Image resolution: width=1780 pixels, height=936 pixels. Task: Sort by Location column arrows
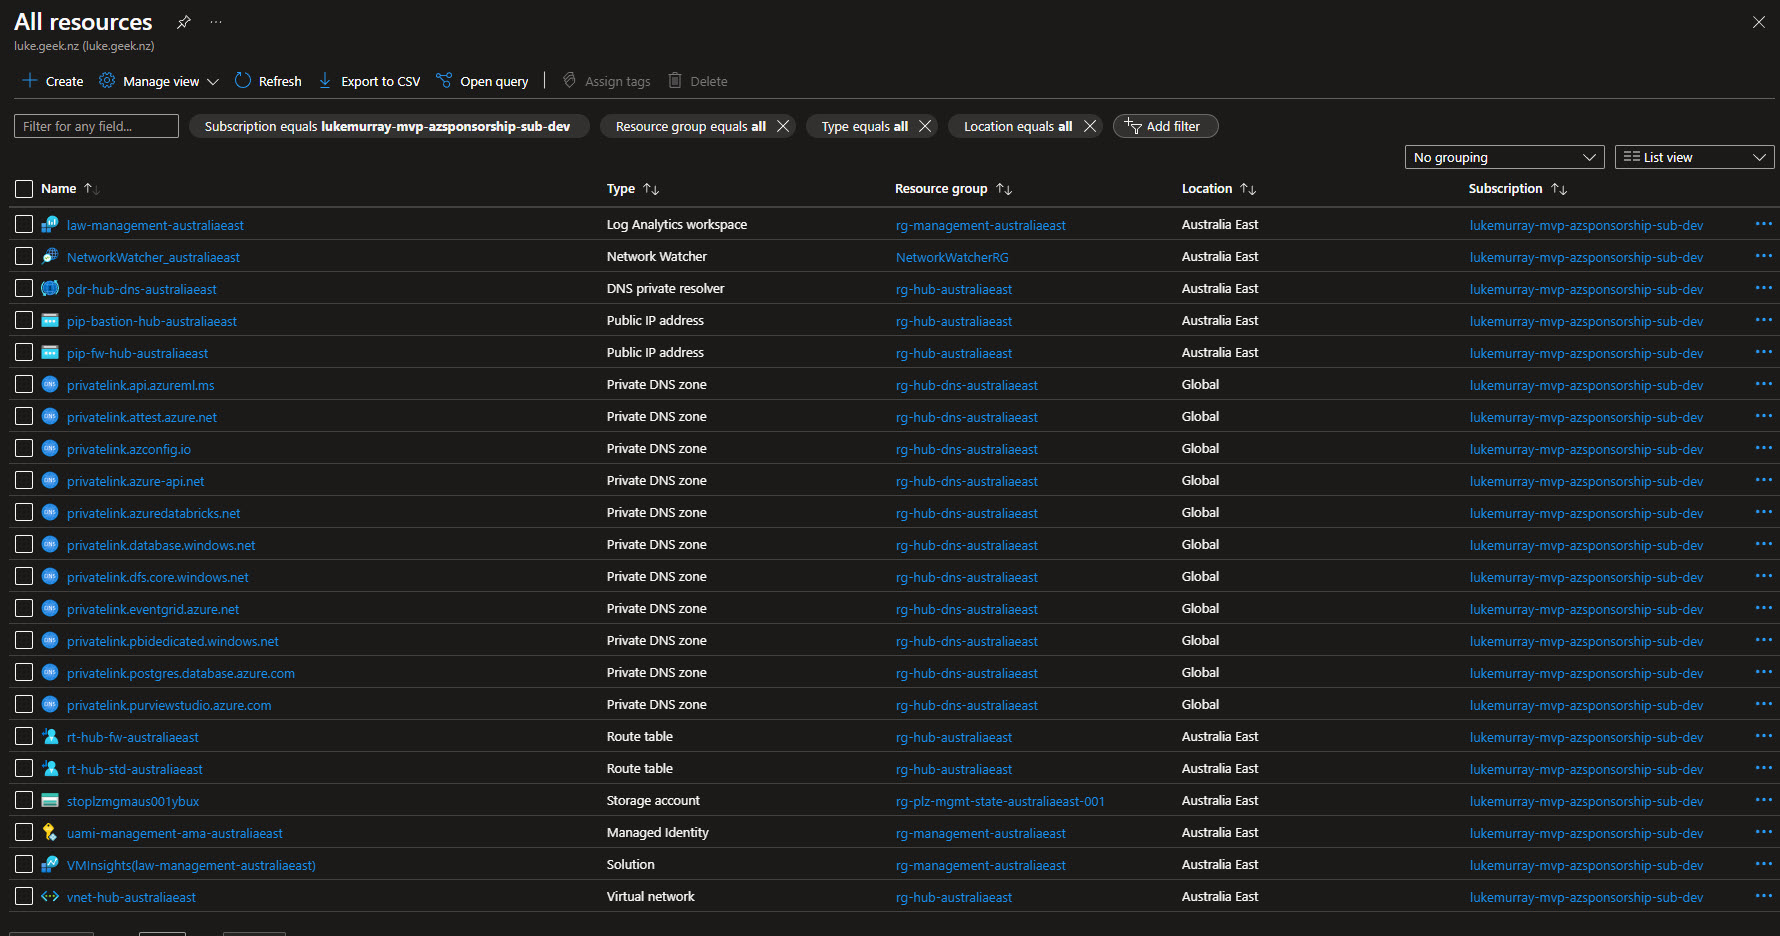[1248, 189]
